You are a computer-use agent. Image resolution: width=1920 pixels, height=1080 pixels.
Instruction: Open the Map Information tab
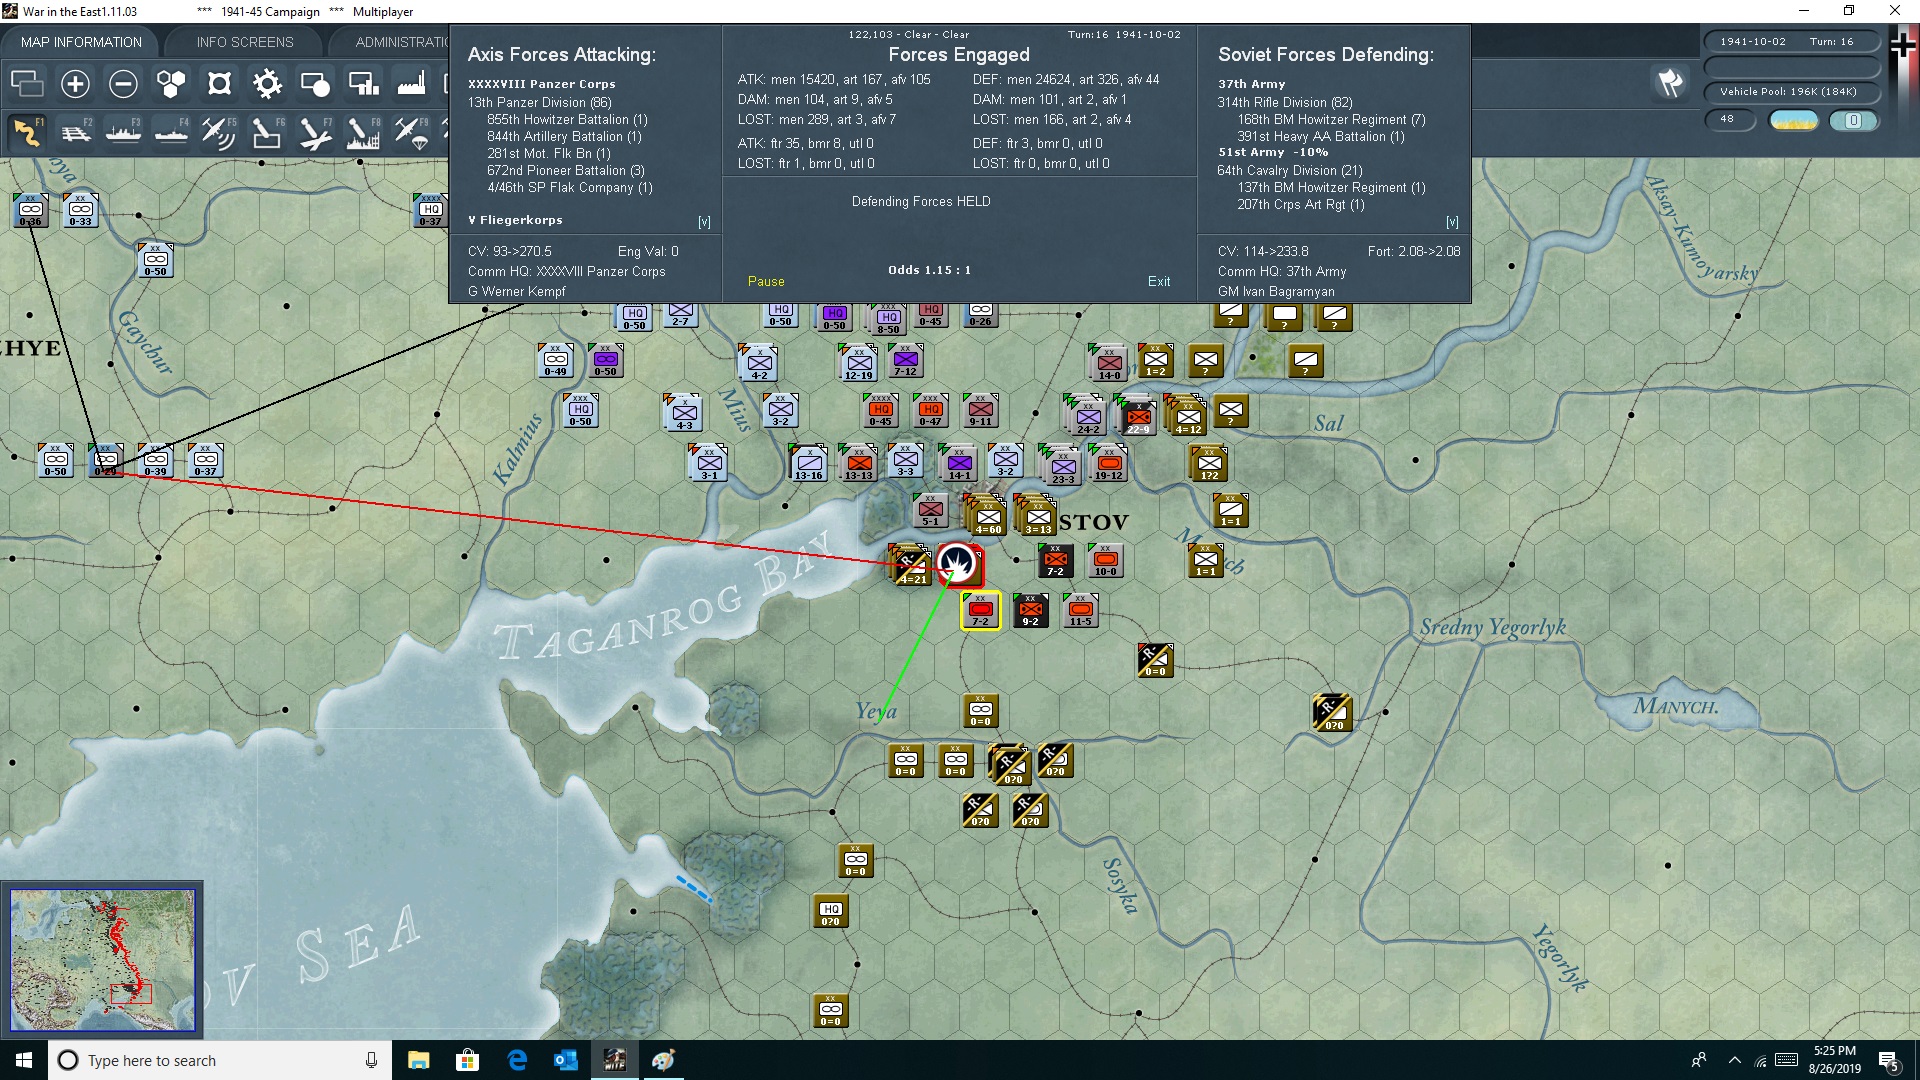(81, 42)
